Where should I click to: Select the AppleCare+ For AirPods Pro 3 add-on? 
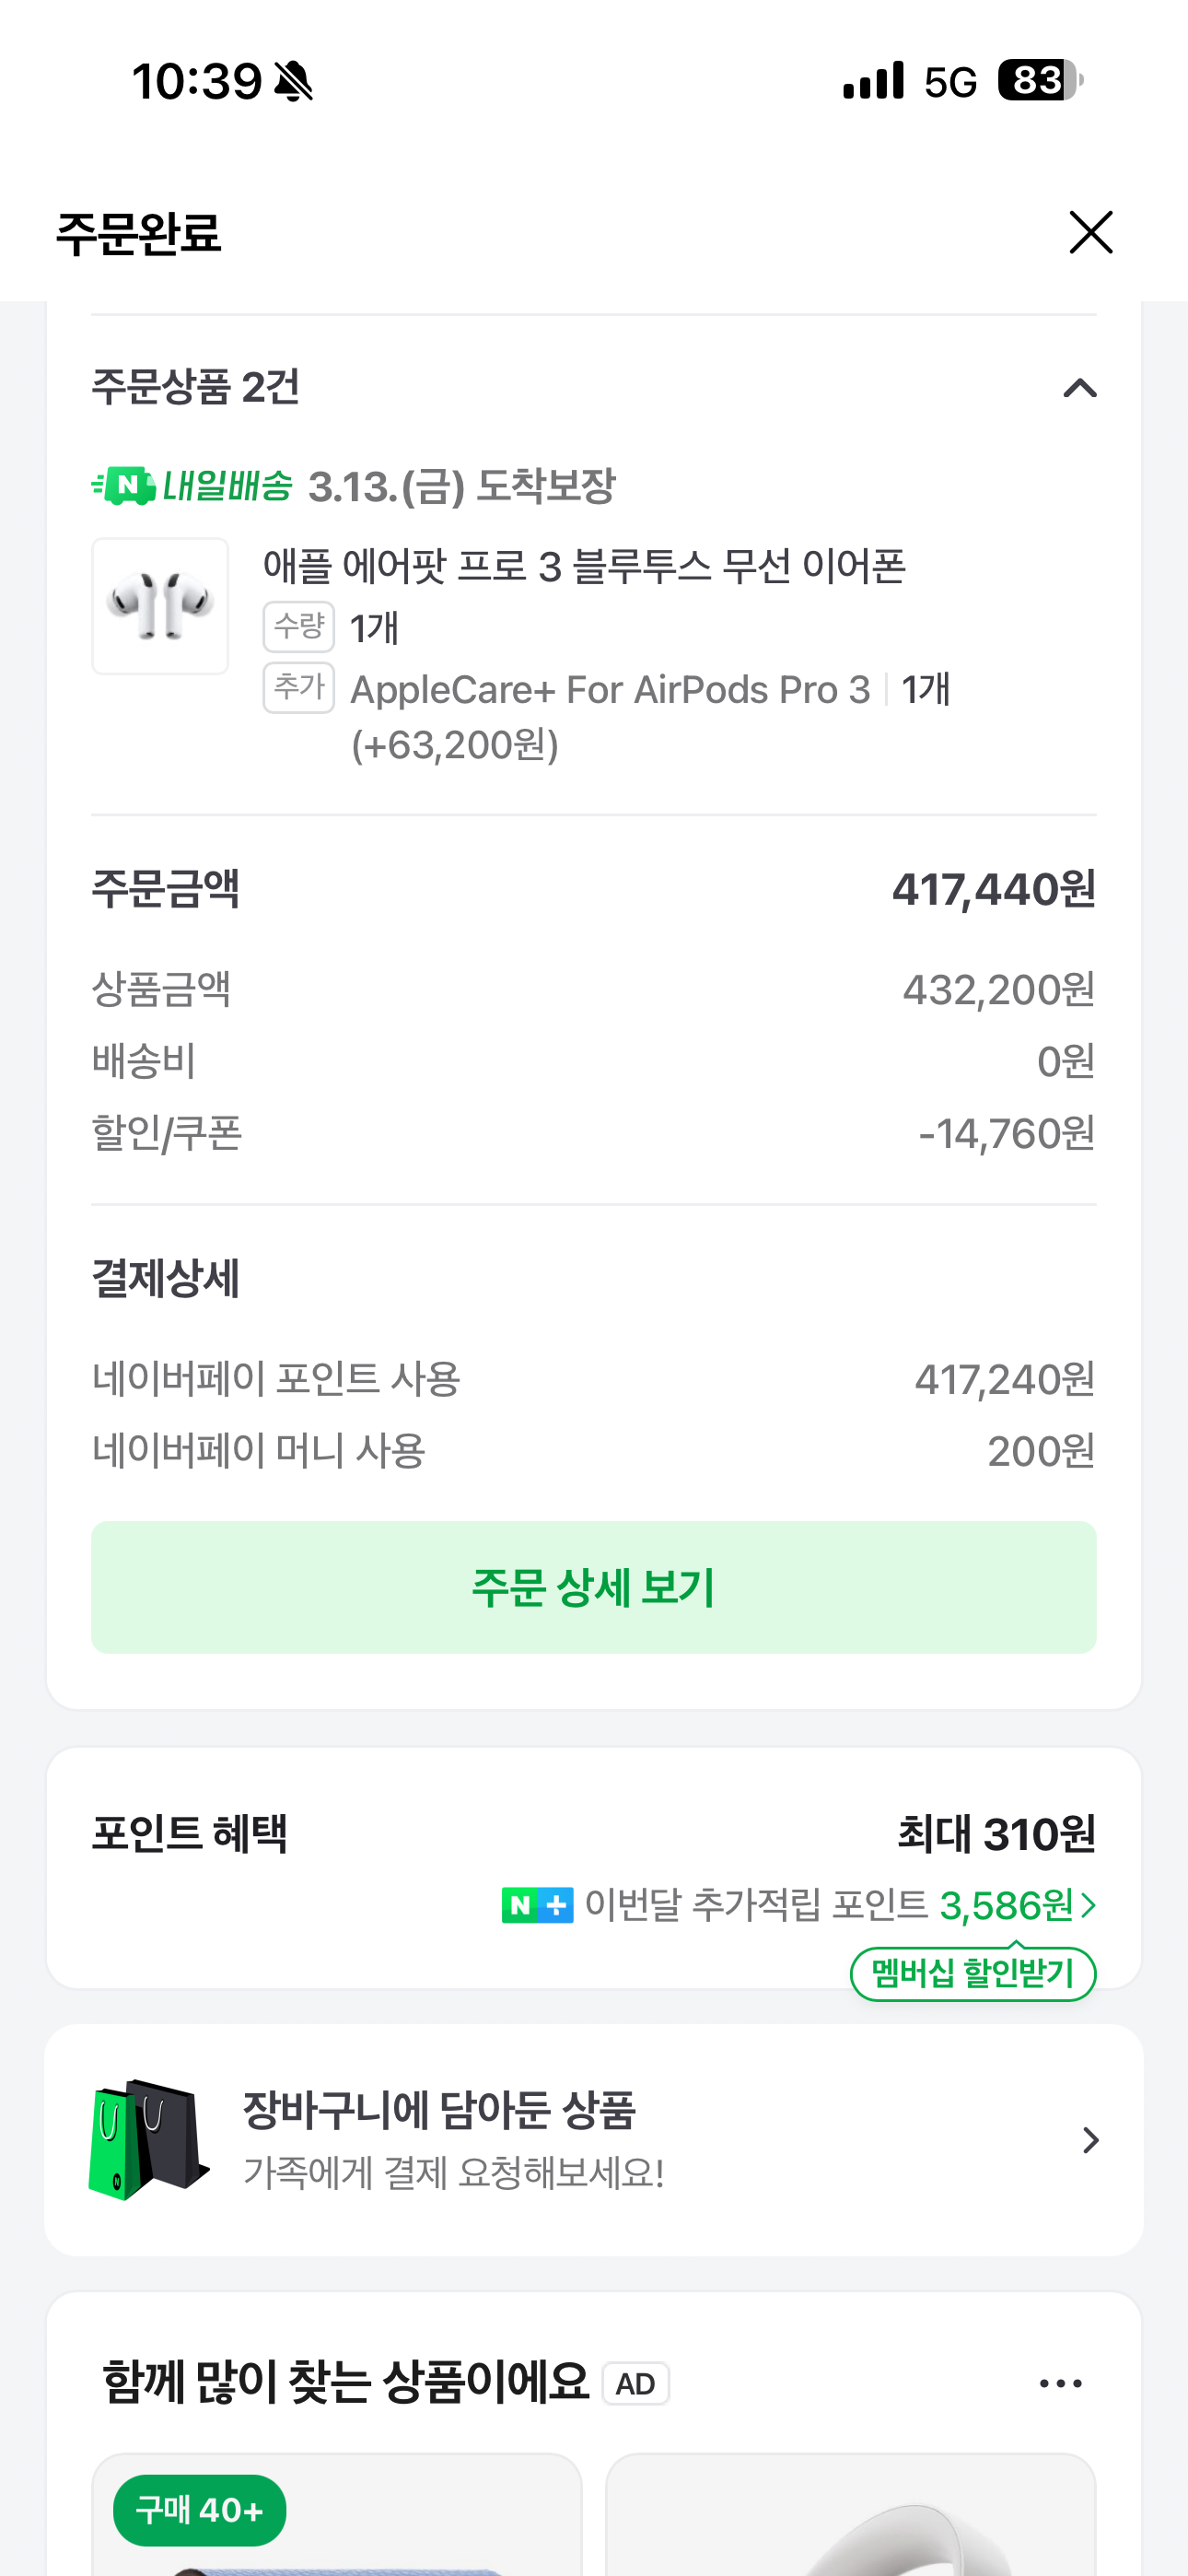coord(610,690)
